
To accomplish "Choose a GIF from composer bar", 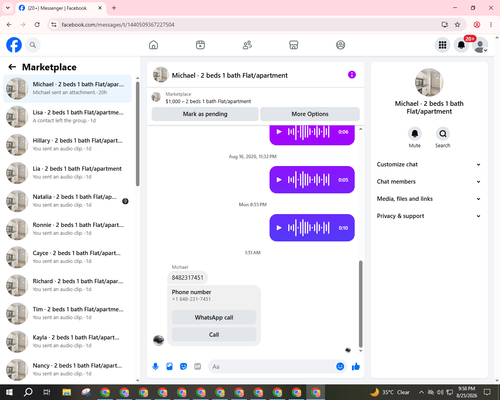I will click(198, 367).
